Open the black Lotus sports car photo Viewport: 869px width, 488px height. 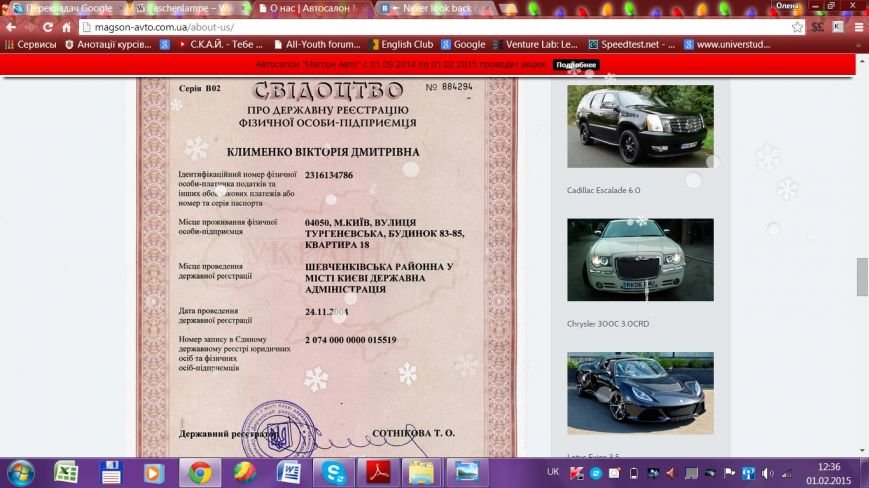coord(640,393)
